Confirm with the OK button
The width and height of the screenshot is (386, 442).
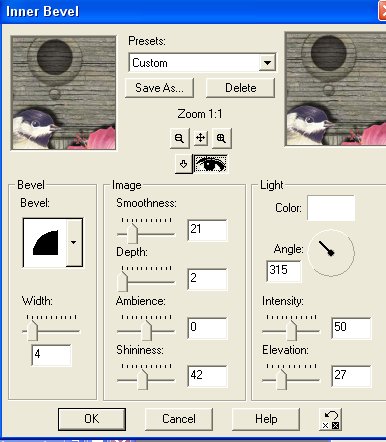tap(92, 419)
